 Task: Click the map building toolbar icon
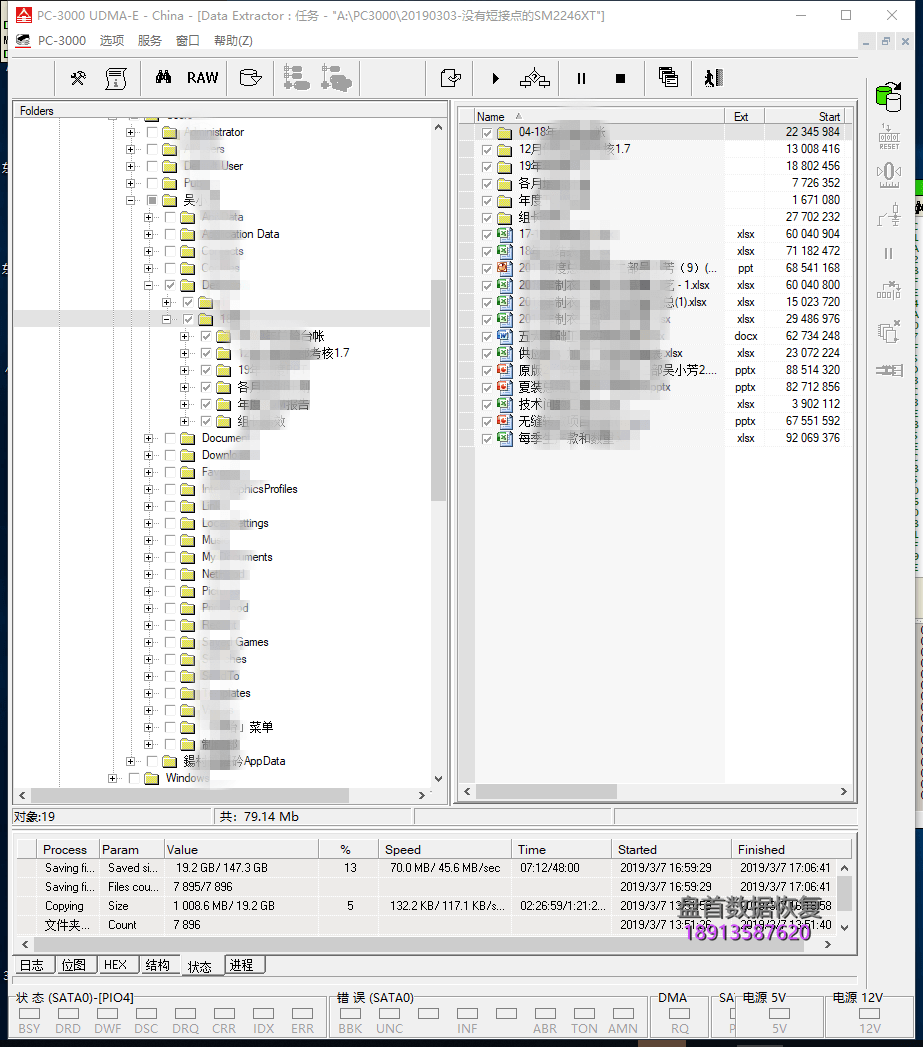click(x=535, y=78)
